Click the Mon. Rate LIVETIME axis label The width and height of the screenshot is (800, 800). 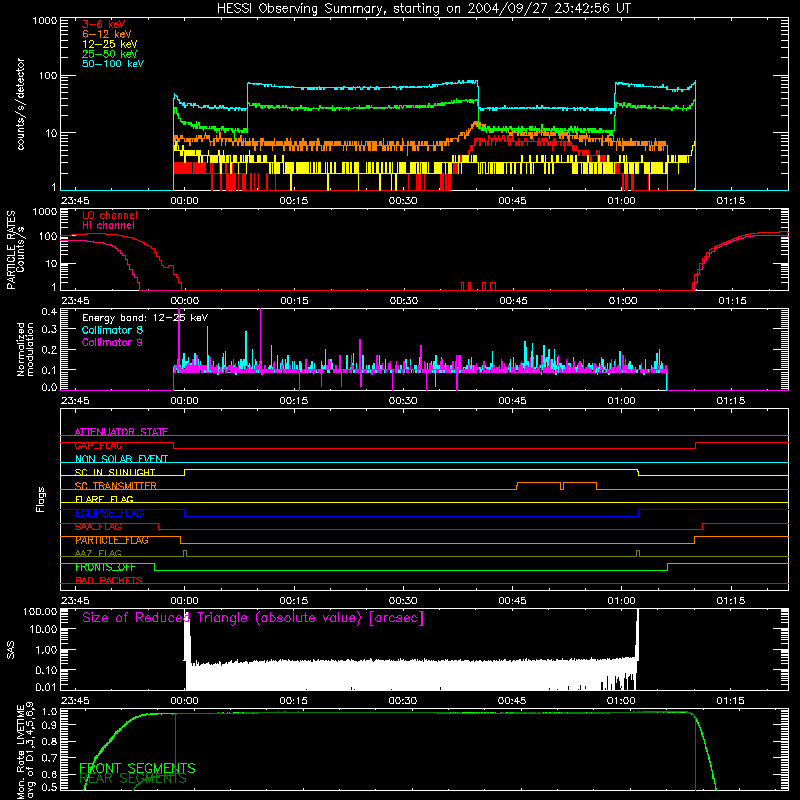point(25,752)
